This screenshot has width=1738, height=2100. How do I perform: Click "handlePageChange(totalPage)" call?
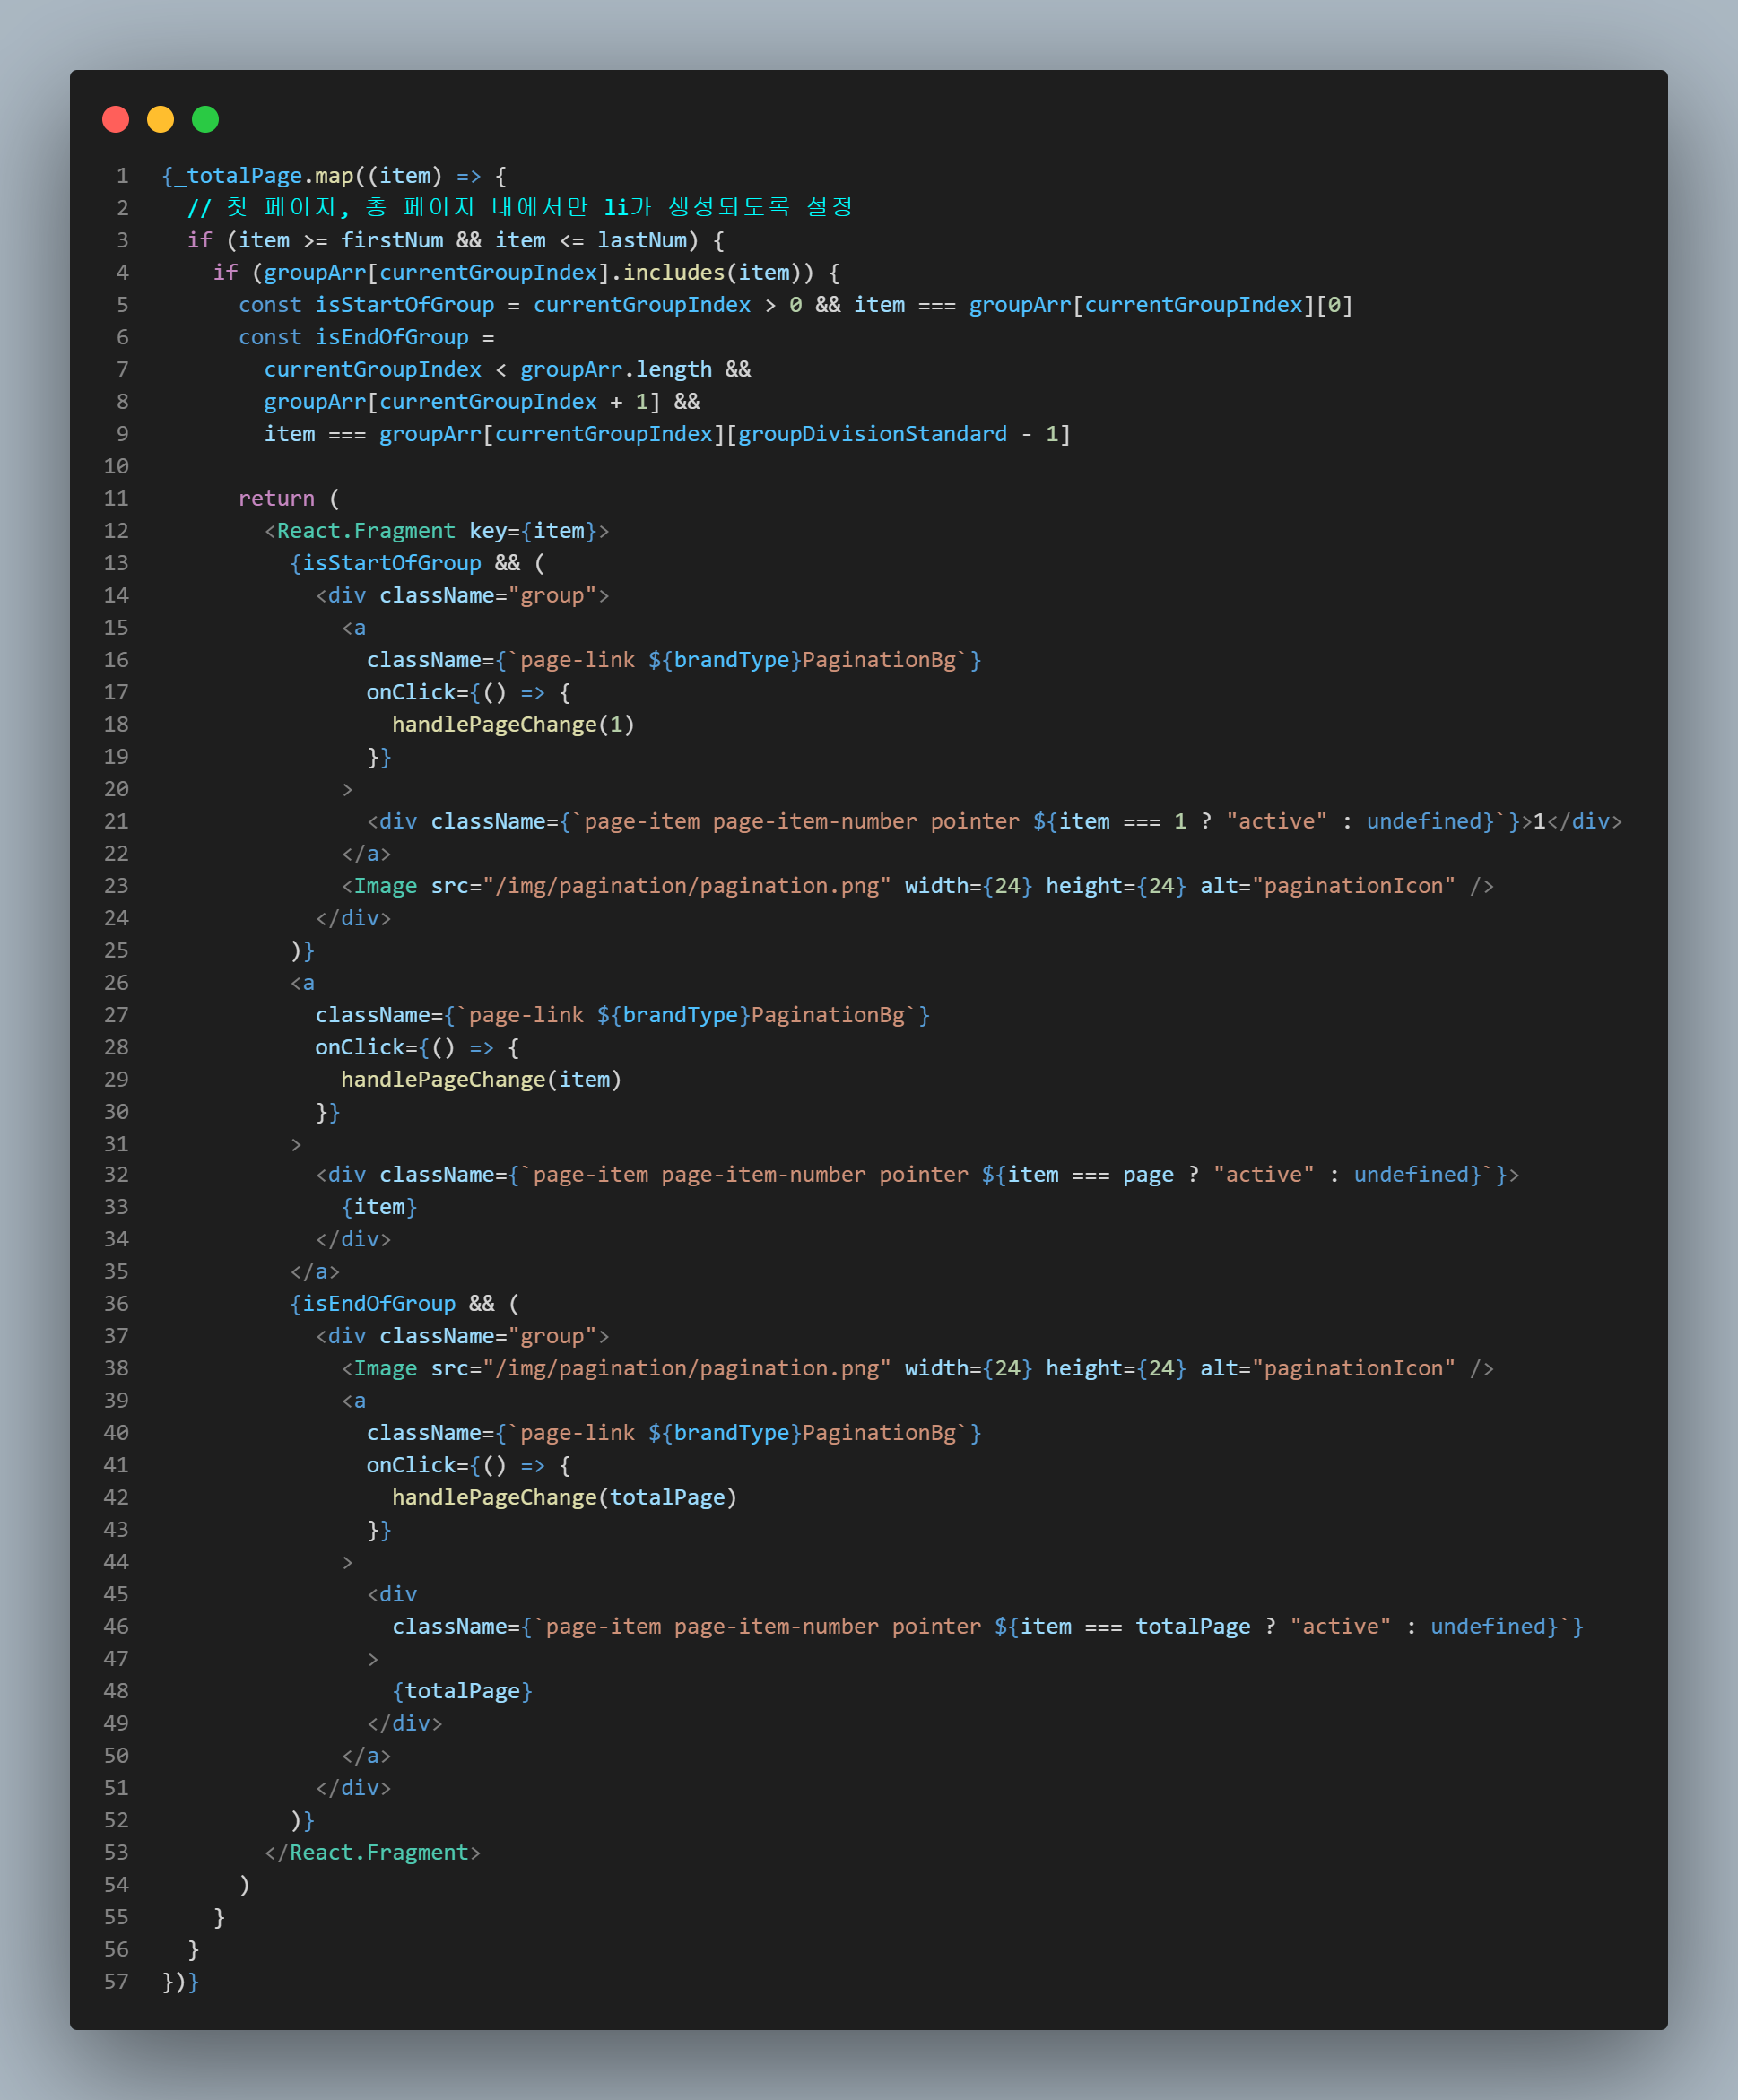[565, 1497]
